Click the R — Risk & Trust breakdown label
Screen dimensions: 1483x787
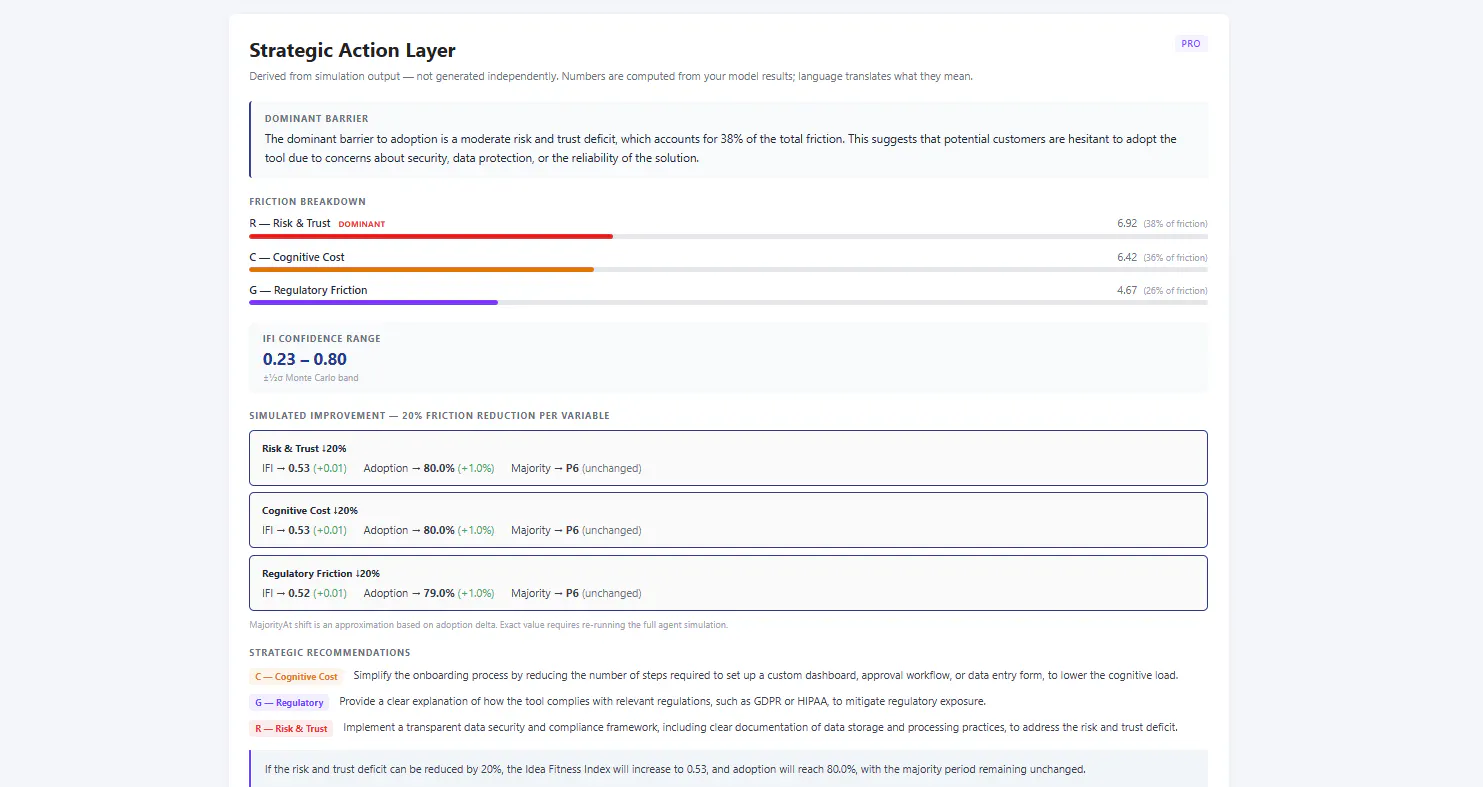point(290,223)
